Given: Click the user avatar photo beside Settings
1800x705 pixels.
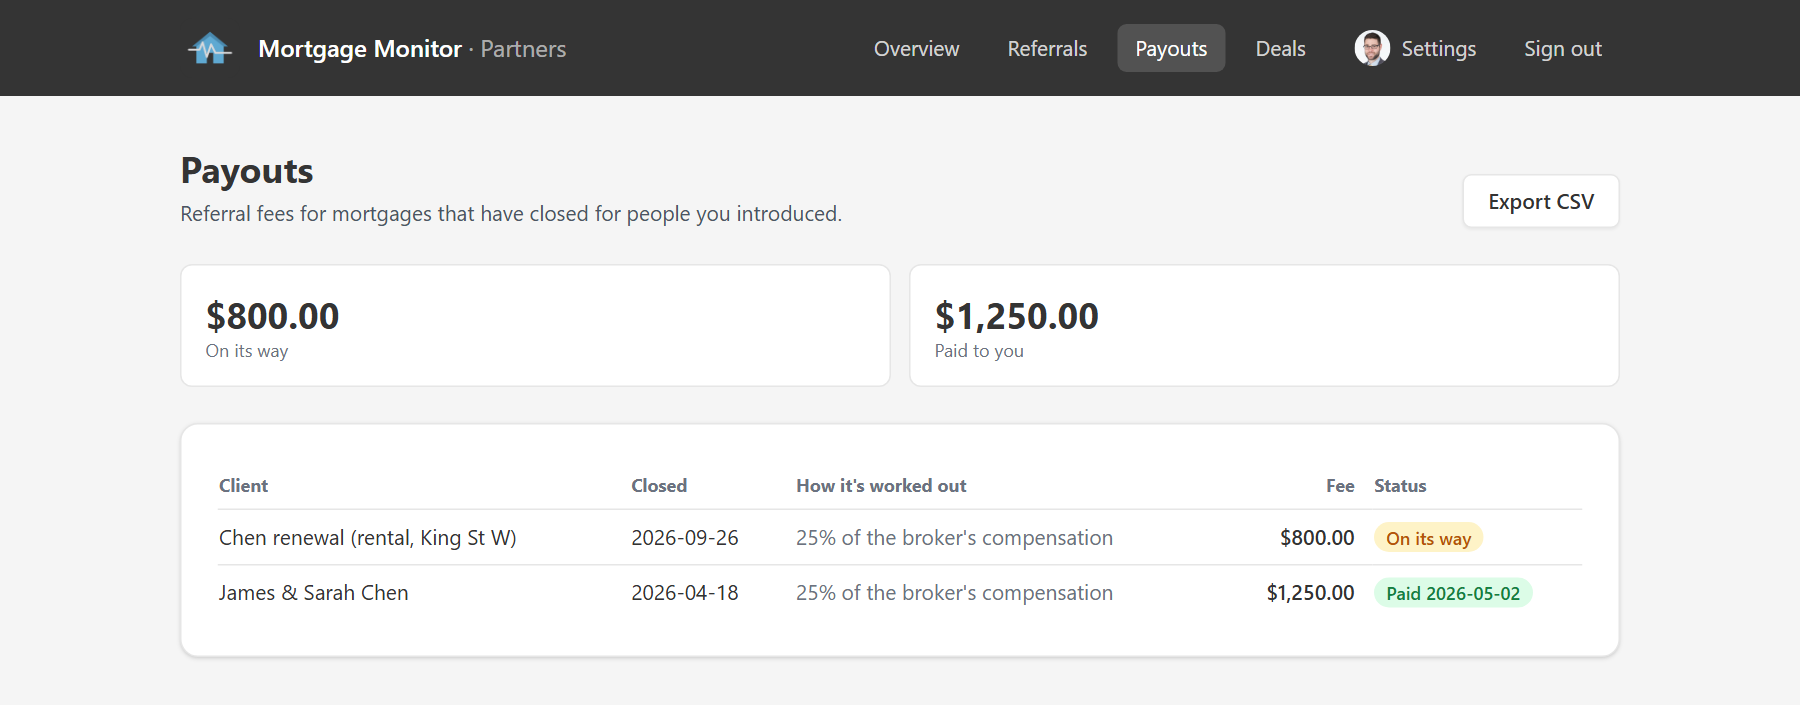Looking at the screenshot, I should tap(1372, 48).
